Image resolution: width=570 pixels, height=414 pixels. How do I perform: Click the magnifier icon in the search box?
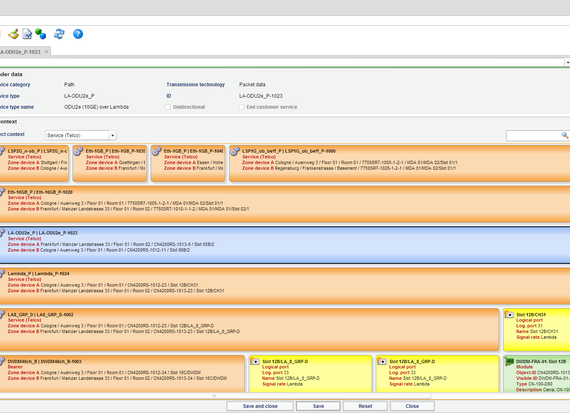[x=565, y=135]
